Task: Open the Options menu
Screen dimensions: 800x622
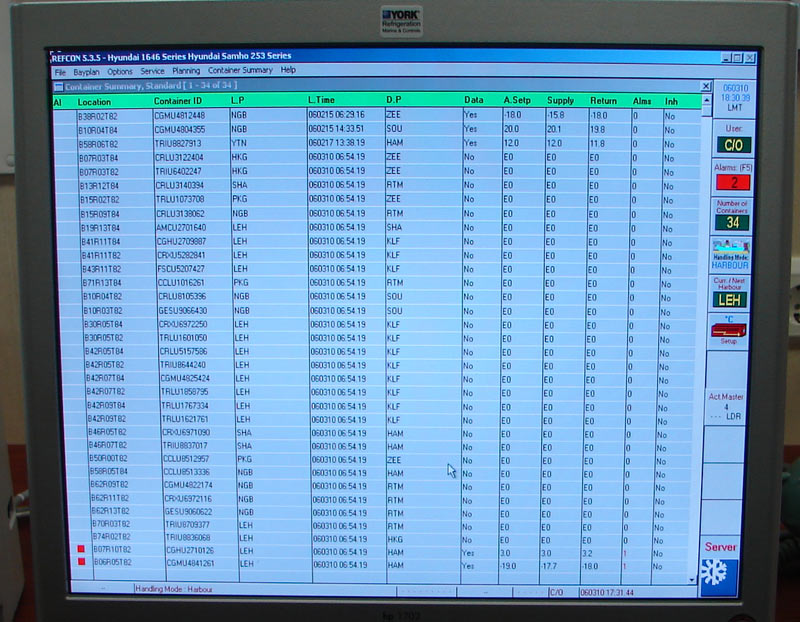Action: coord(120,72)
